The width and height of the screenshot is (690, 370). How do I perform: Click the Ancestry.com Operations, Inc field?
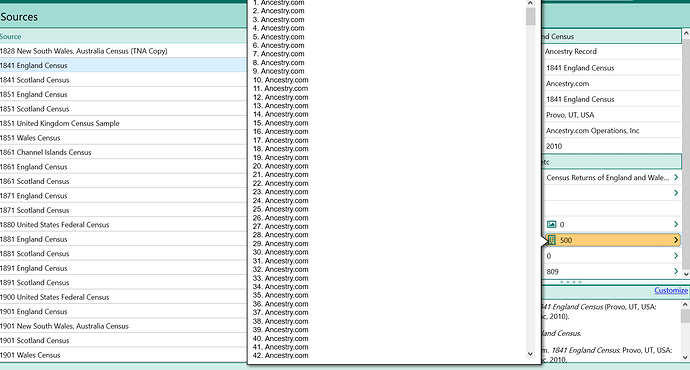pyautogui.click(x=612, y=131)
